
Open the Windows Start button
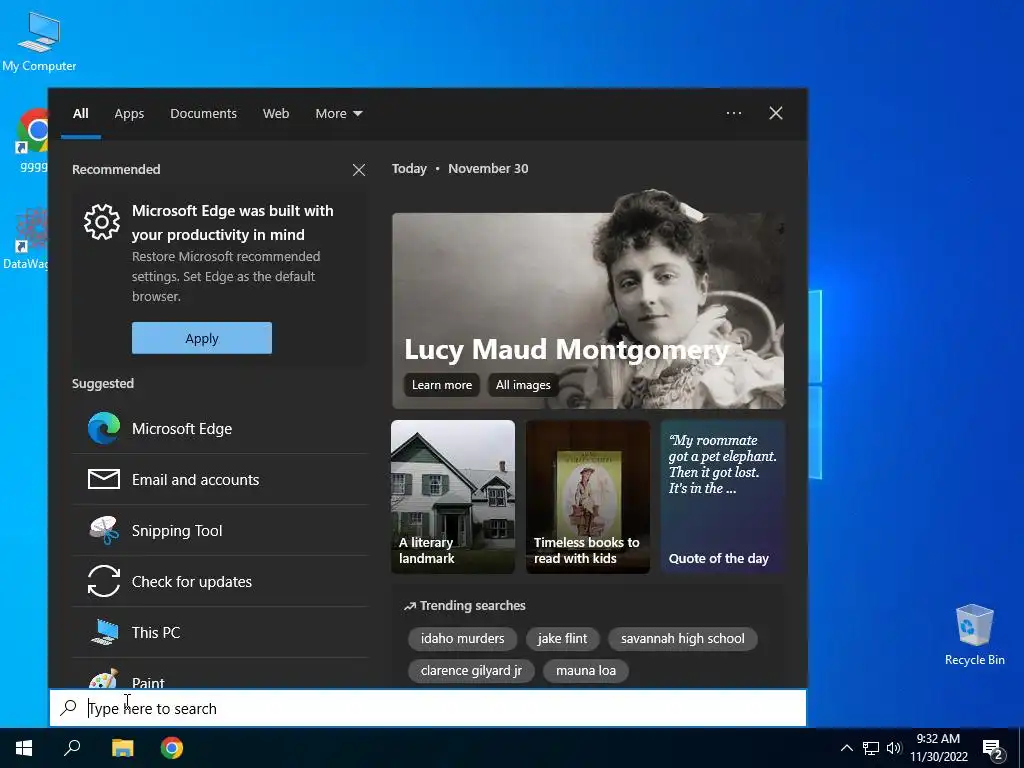pyautogui.click(x=24, y=748)
